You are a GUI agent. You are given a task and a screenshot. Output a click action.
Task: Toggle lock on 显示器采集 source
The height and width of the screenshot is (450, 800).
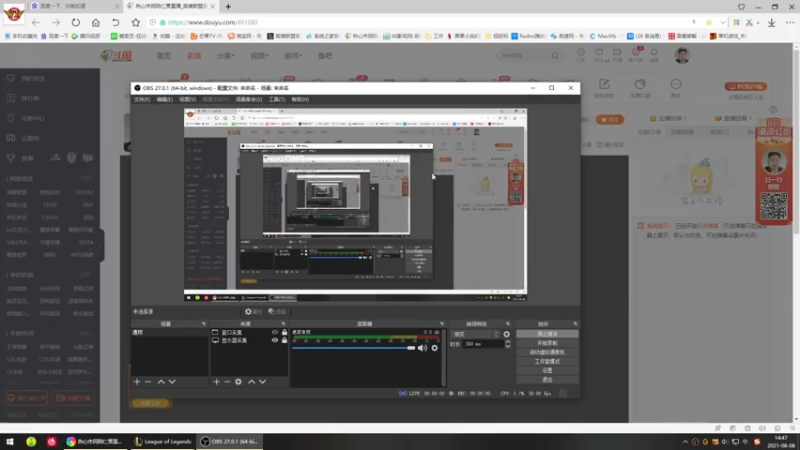(x=285, y=340)
